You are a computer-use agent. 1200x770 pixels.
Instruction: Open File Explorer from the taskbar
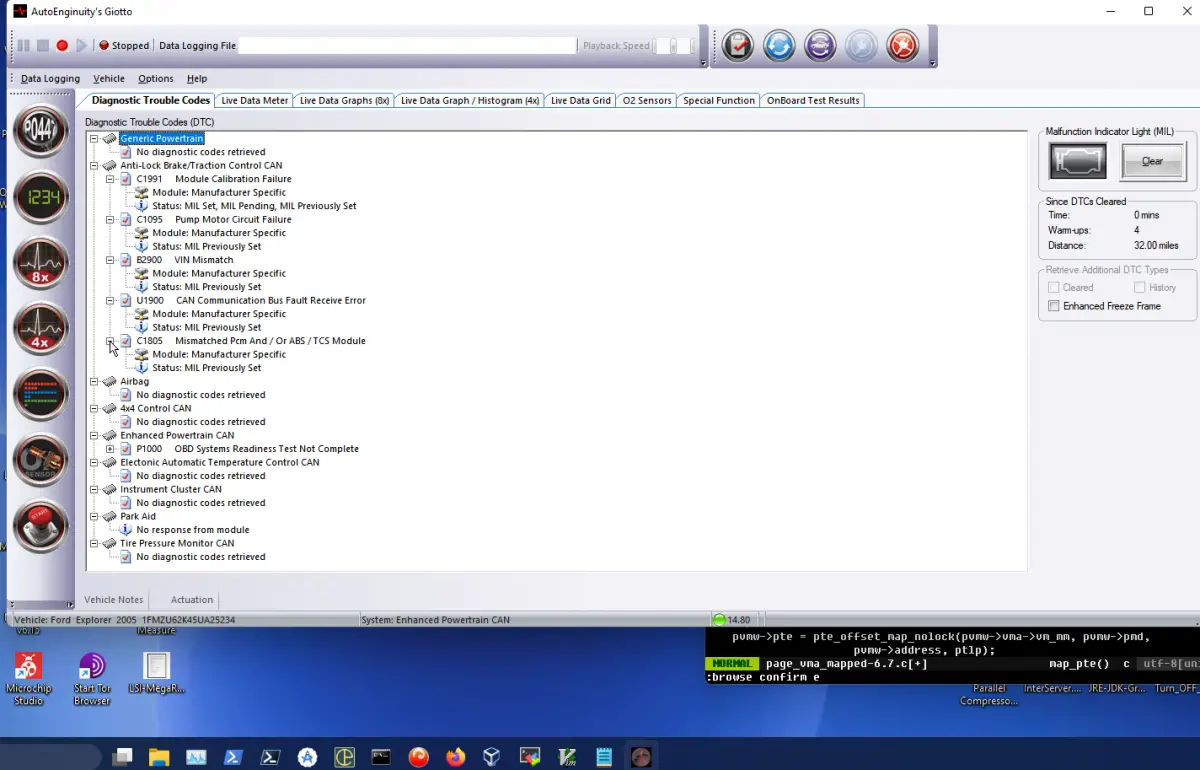click(160, 757)
